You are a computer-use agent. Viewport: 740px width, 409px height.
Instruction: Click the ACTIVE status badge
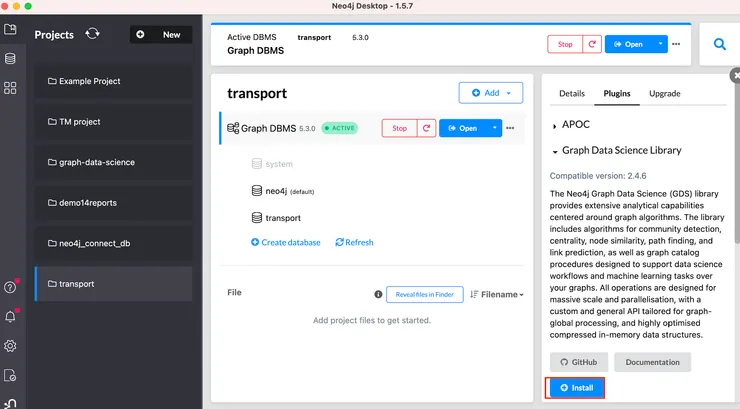[x=340, y=128]
